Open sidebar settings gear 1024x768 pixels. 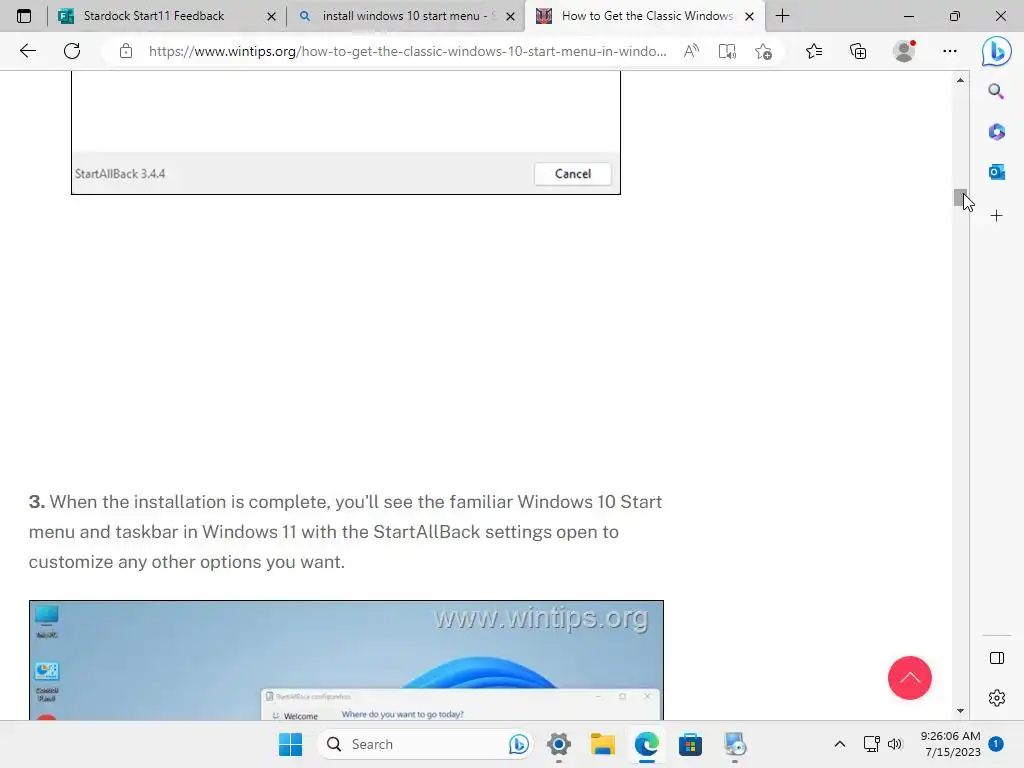(997, 698)
